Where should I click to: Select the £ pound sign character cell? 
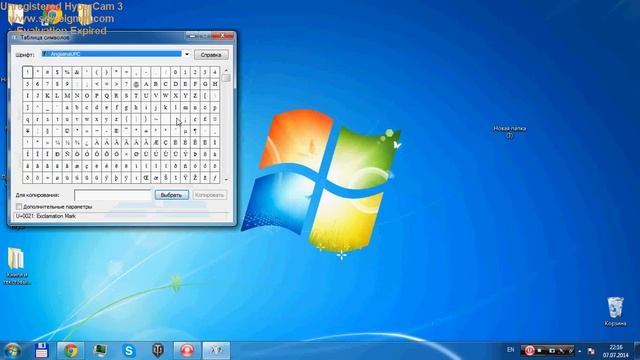205,120
